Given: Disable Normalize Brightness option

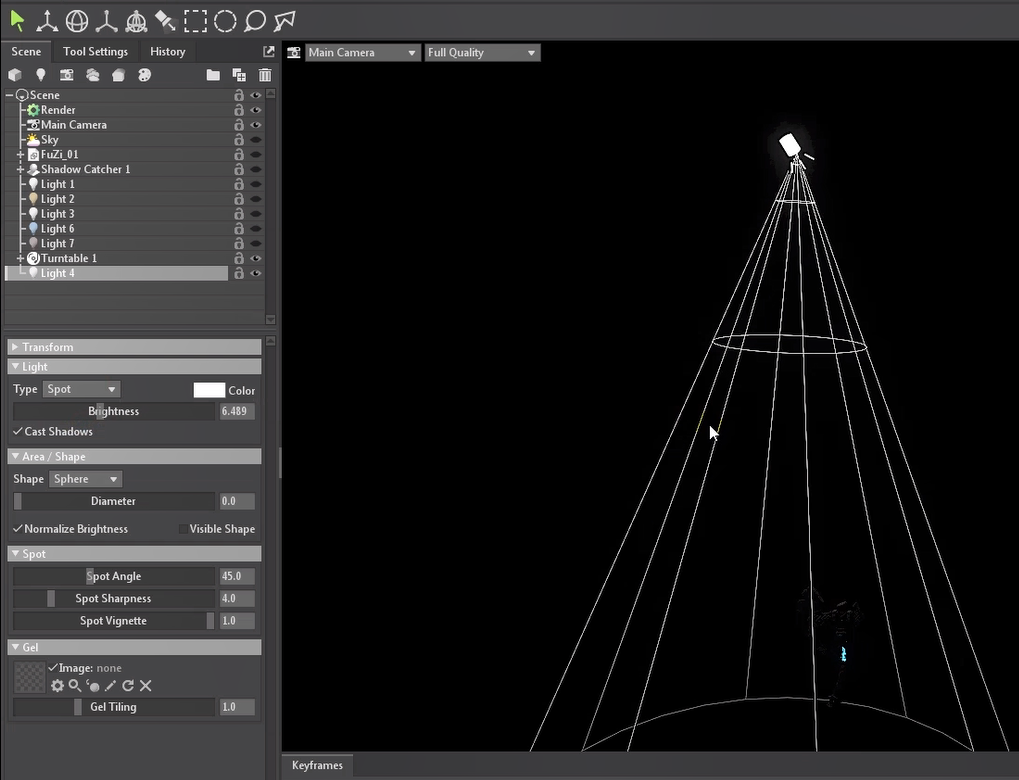Looking at the screenshot, I should pos(18,529).
